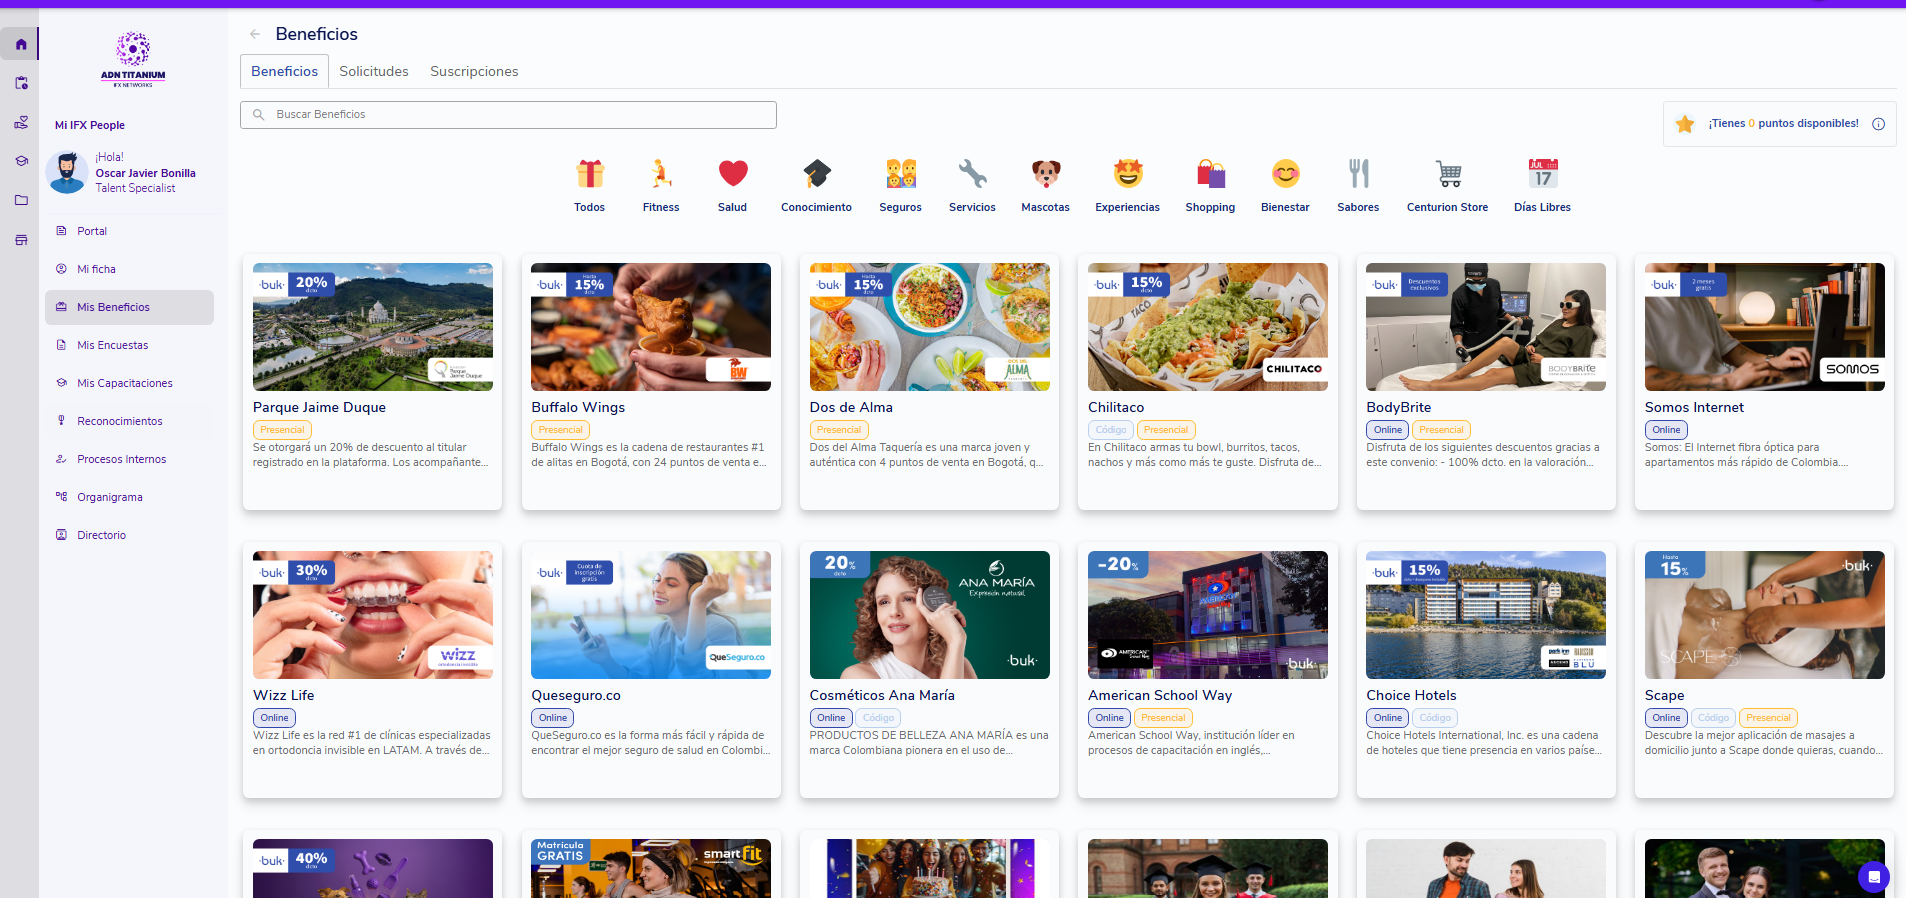Open the Parque Jaime Duque benefit card

372,382
